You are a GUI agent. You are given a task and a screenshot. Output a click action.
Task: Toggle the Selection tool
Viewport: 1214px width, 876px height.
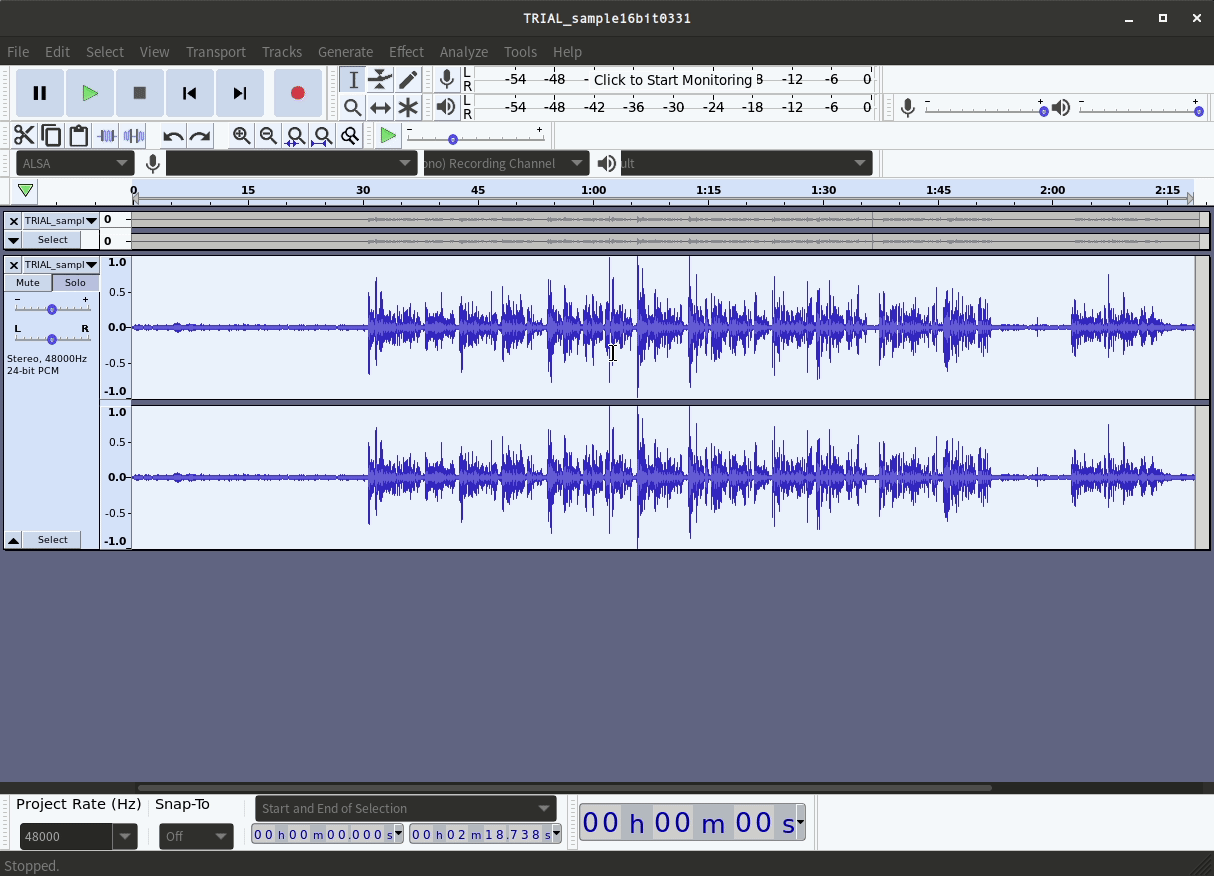coord(353,79)
